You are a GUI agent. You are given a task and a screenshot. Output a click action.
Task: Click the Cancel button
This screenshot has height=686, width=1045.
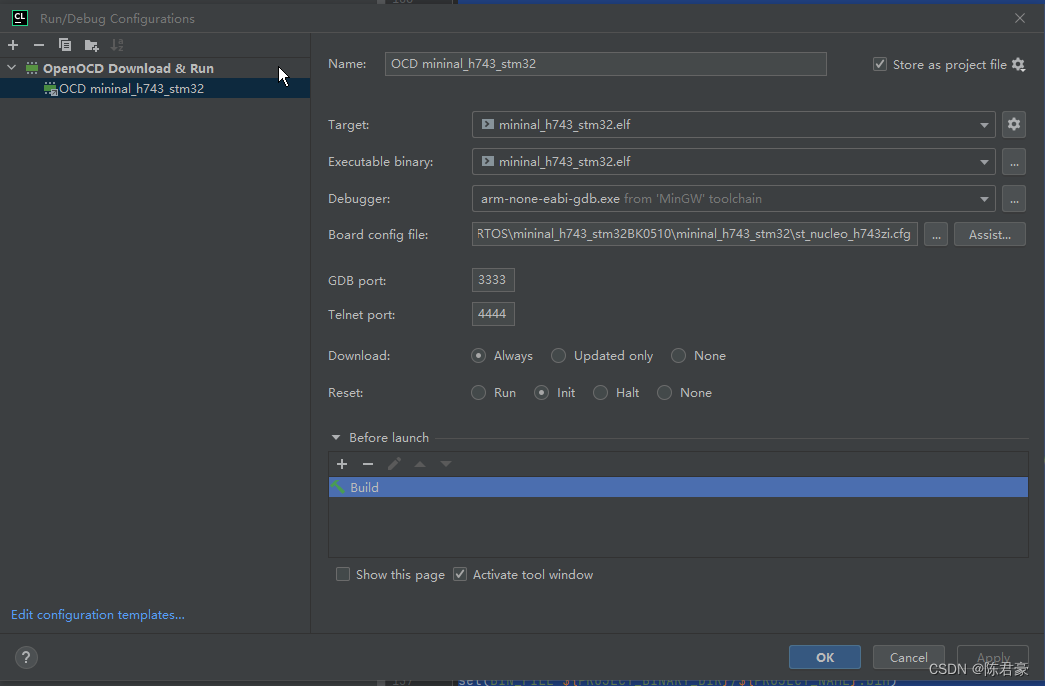pos(908,657)
